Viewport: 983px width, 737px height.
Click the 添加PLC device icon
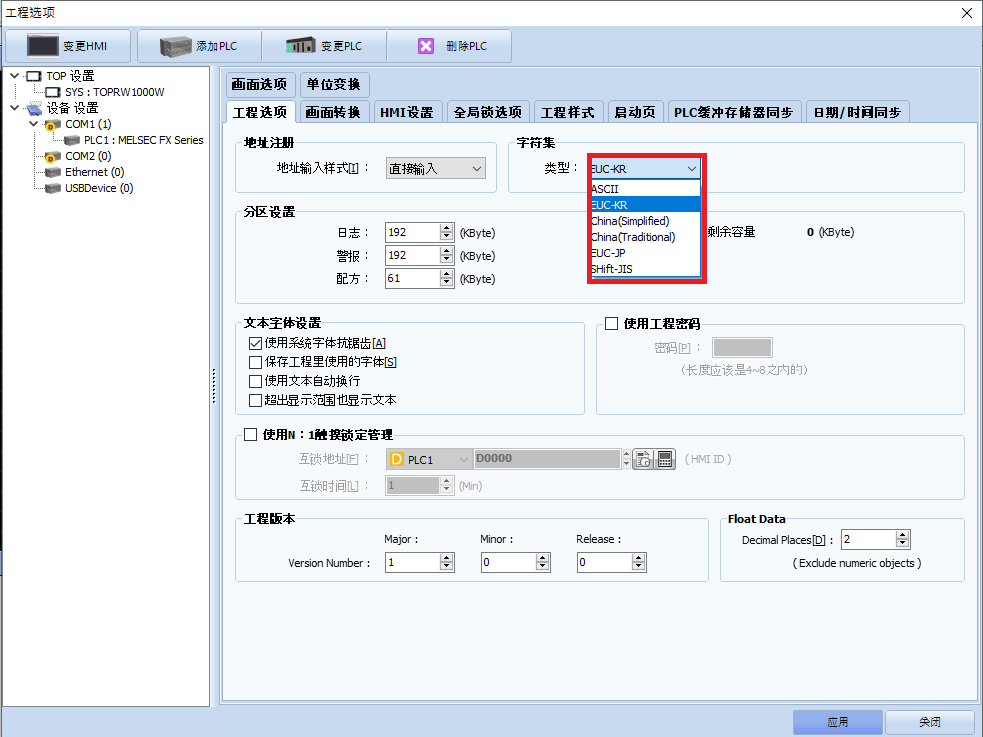[x=176, y=46]
